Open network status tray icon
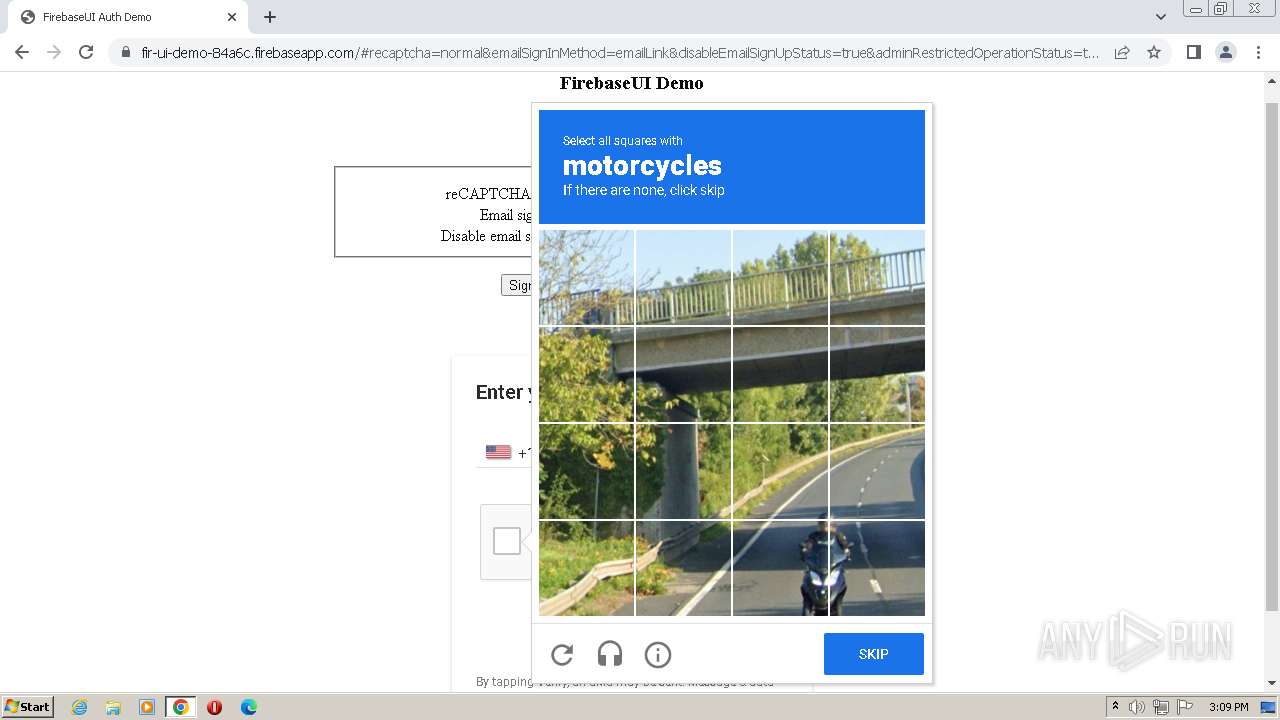1280x720 pixels. tap(1161, 707)
